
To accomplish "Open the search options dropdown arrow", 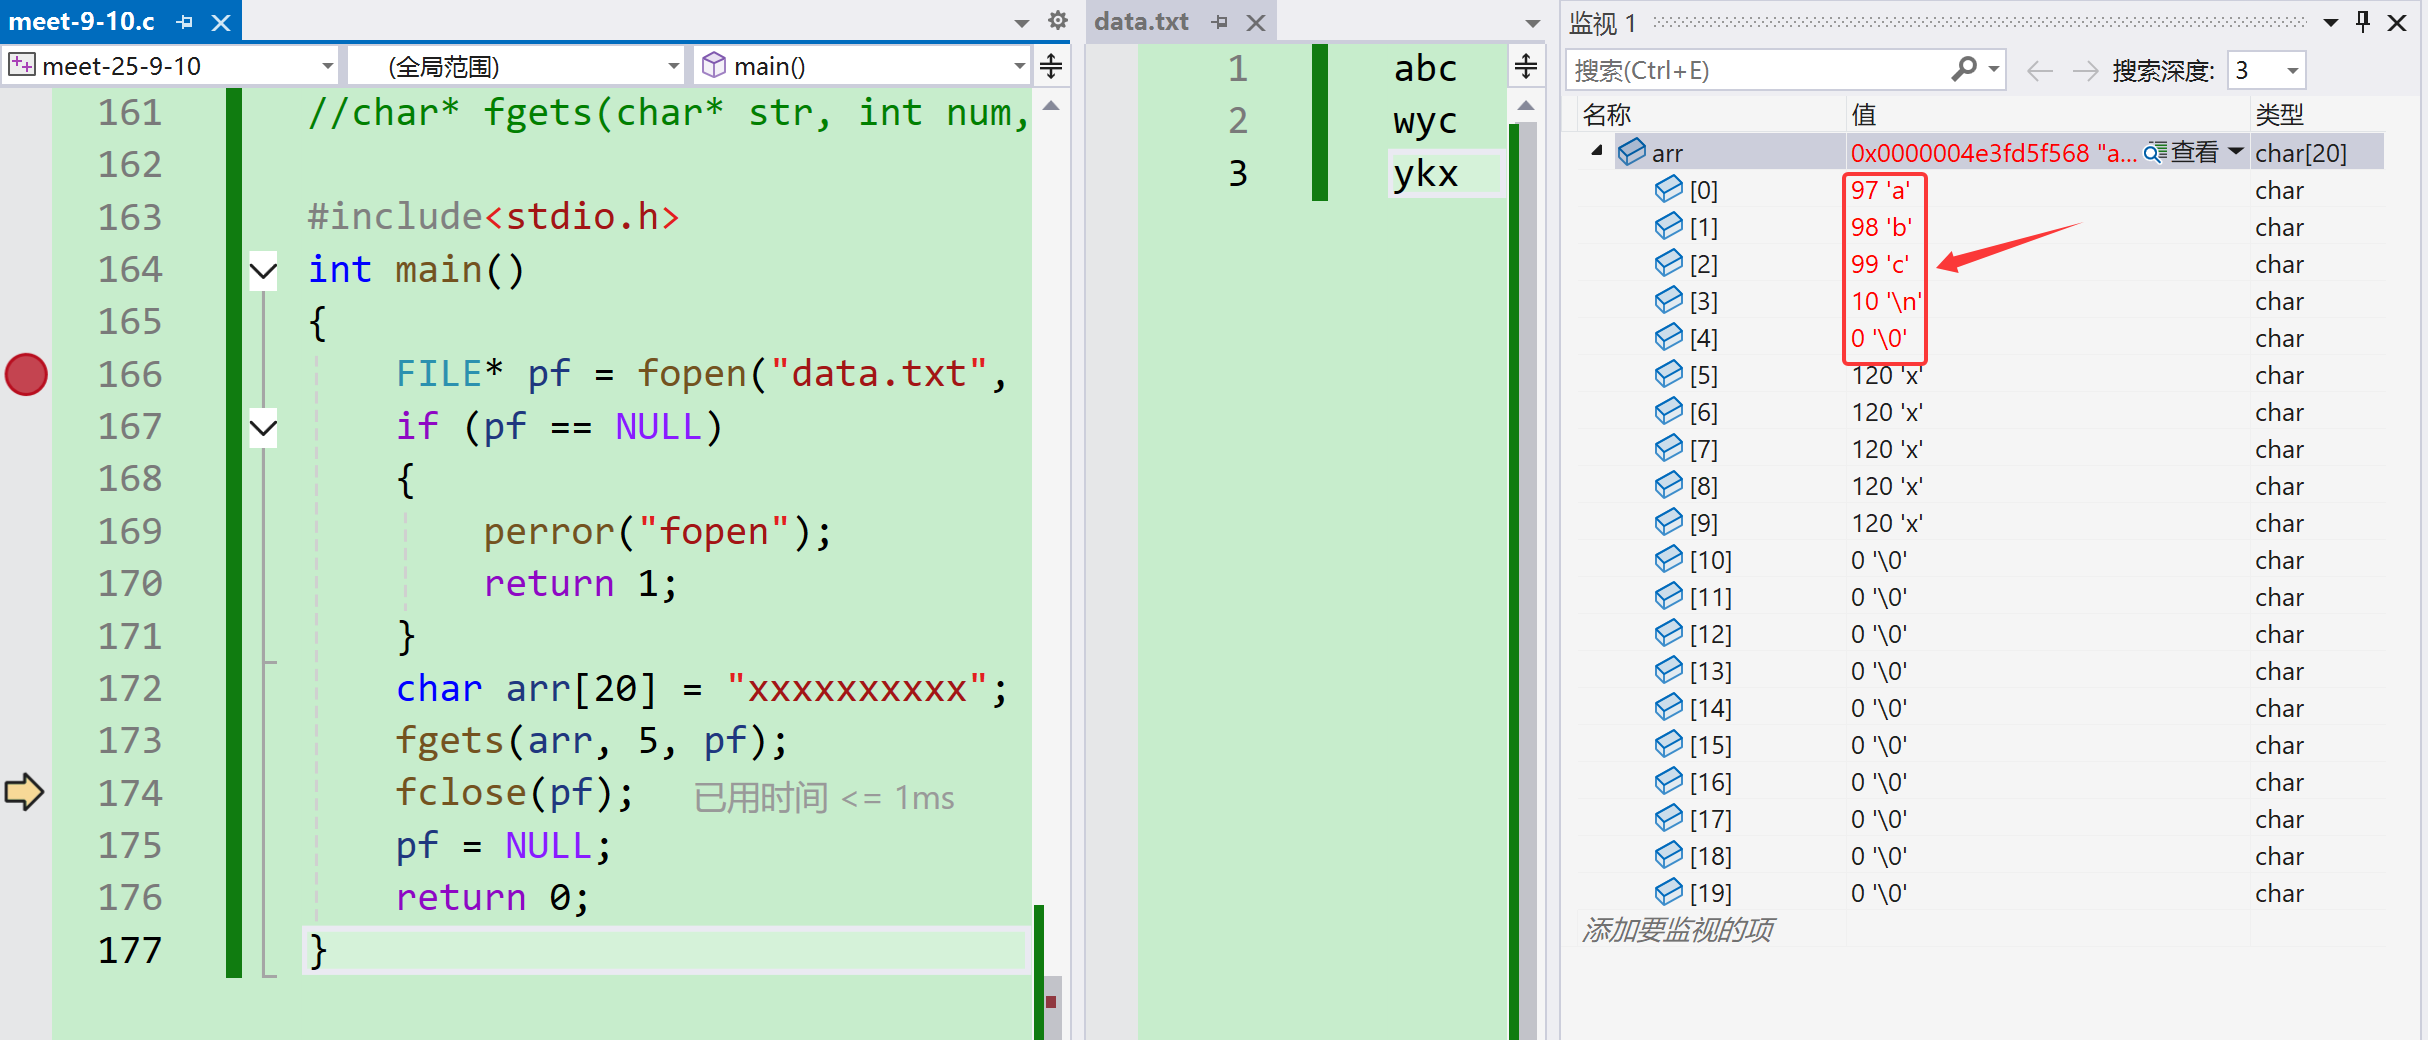I will 1994,69.
